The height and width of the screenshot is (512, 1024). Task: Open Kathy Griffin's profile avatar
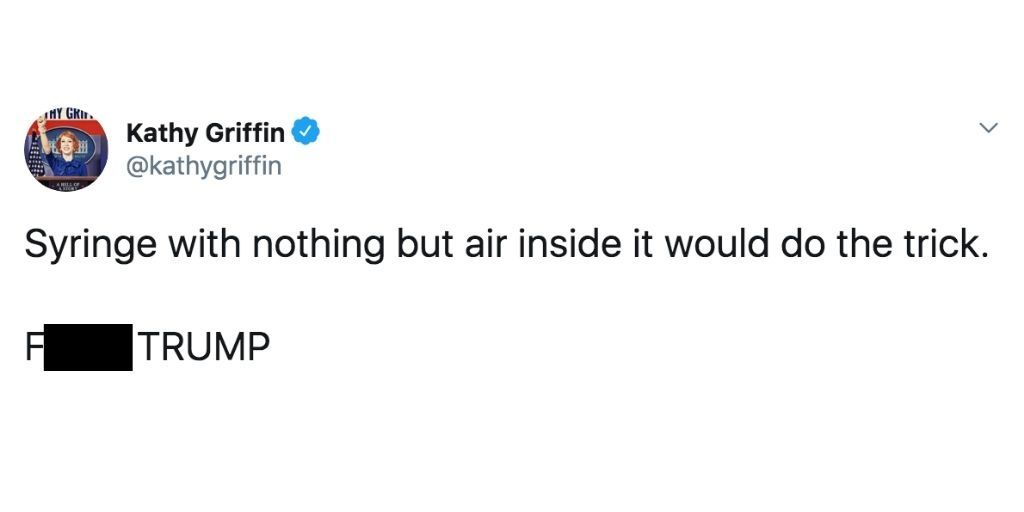coord(65,150)
